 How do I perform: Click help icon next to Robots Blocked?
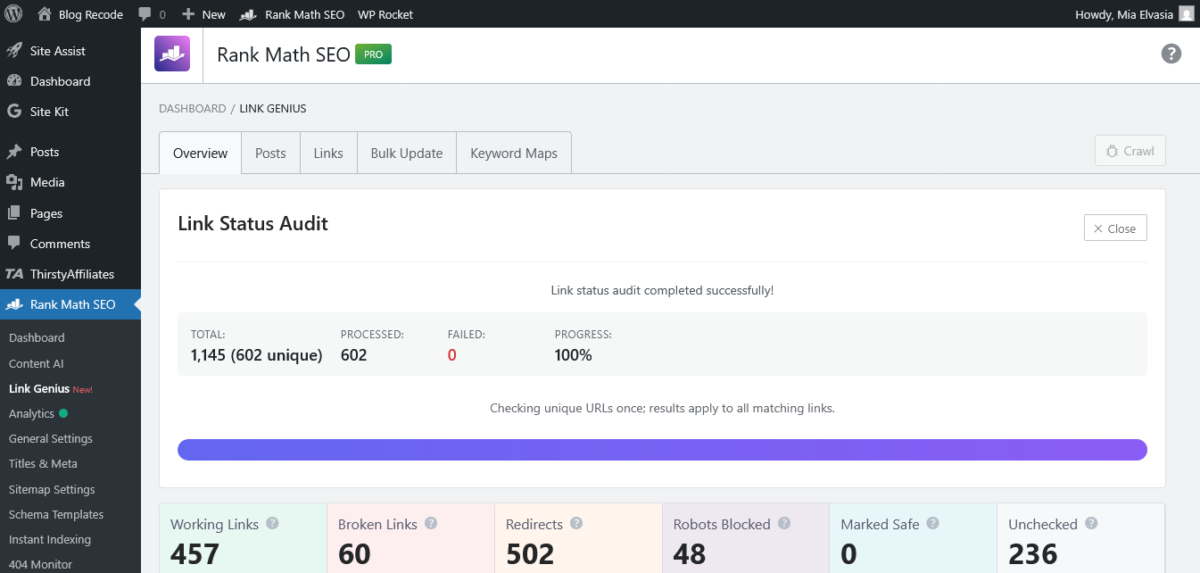(784, 524)
